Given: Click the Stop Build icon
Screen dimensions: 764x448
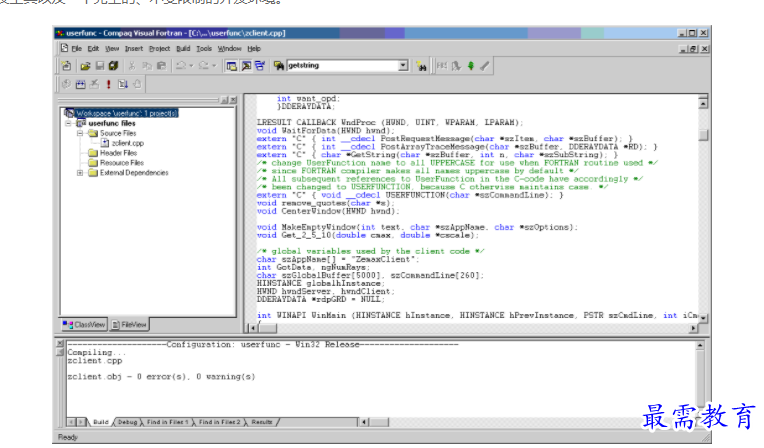Looking at the screenshot, I should click(x=95, y=84).
